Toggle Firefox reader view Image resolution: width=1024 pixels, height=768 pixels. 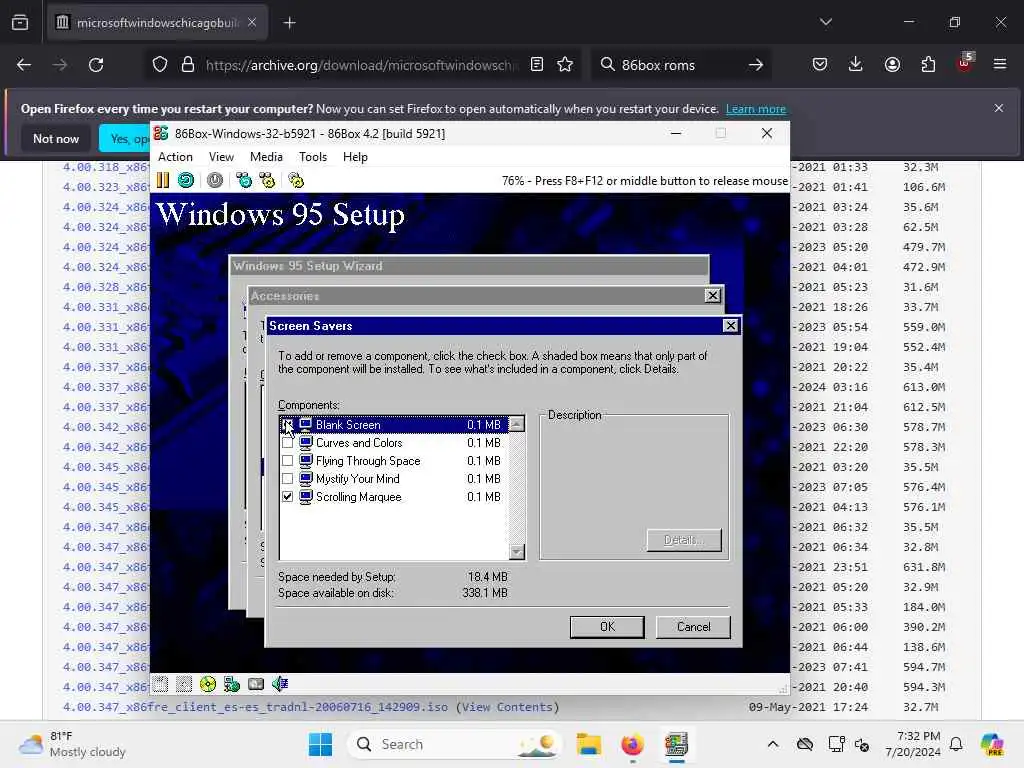pyautogui.click(x=537, y=65)
